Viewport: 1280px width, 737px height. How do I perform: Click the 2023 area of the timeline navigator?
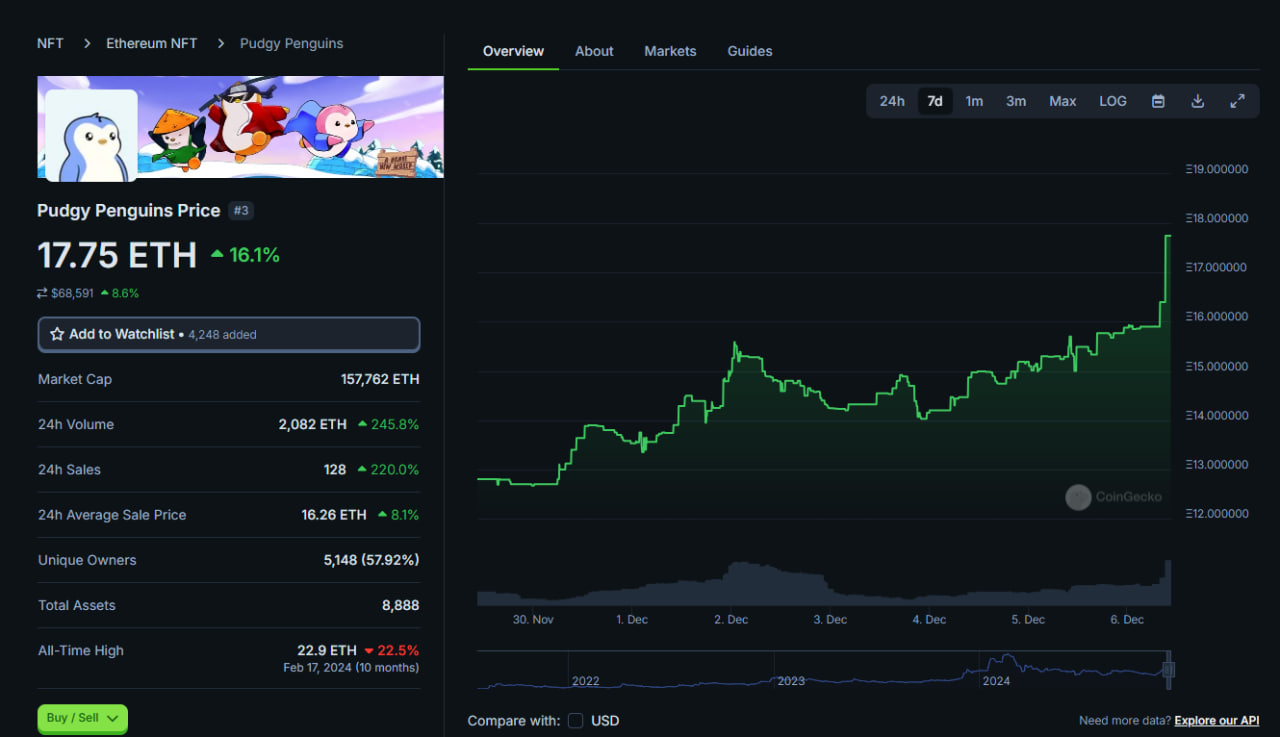[791, 681]
